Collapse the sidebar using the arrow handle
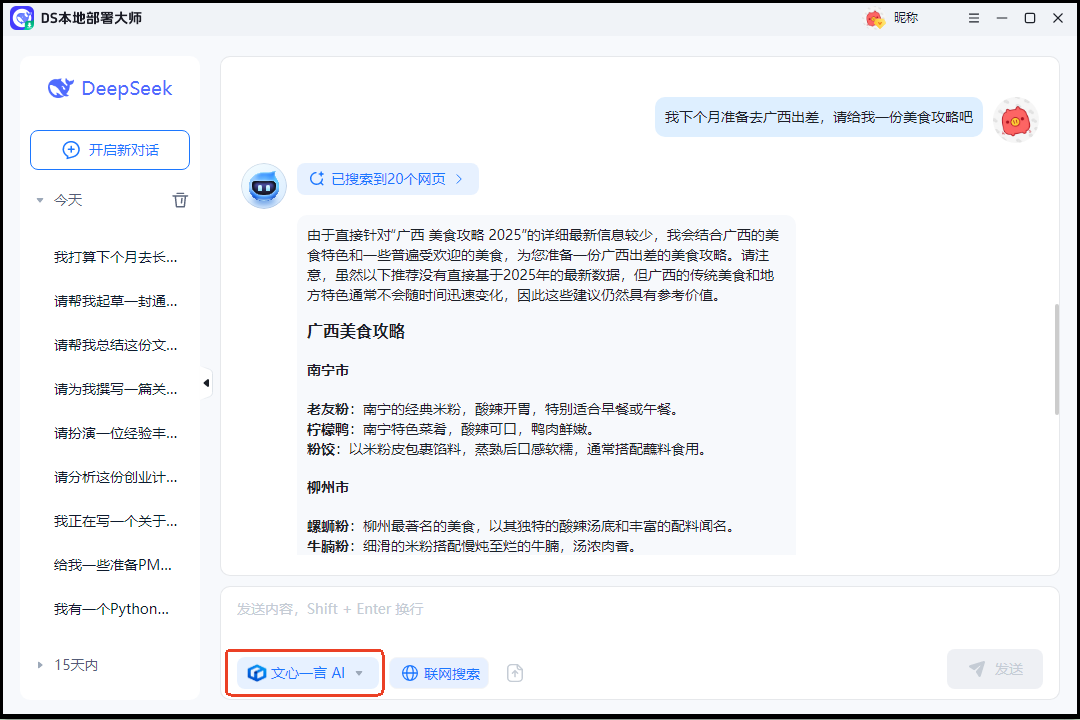Image resolution: width=1080 pixels, height=720 pixels. click(205, 382)
